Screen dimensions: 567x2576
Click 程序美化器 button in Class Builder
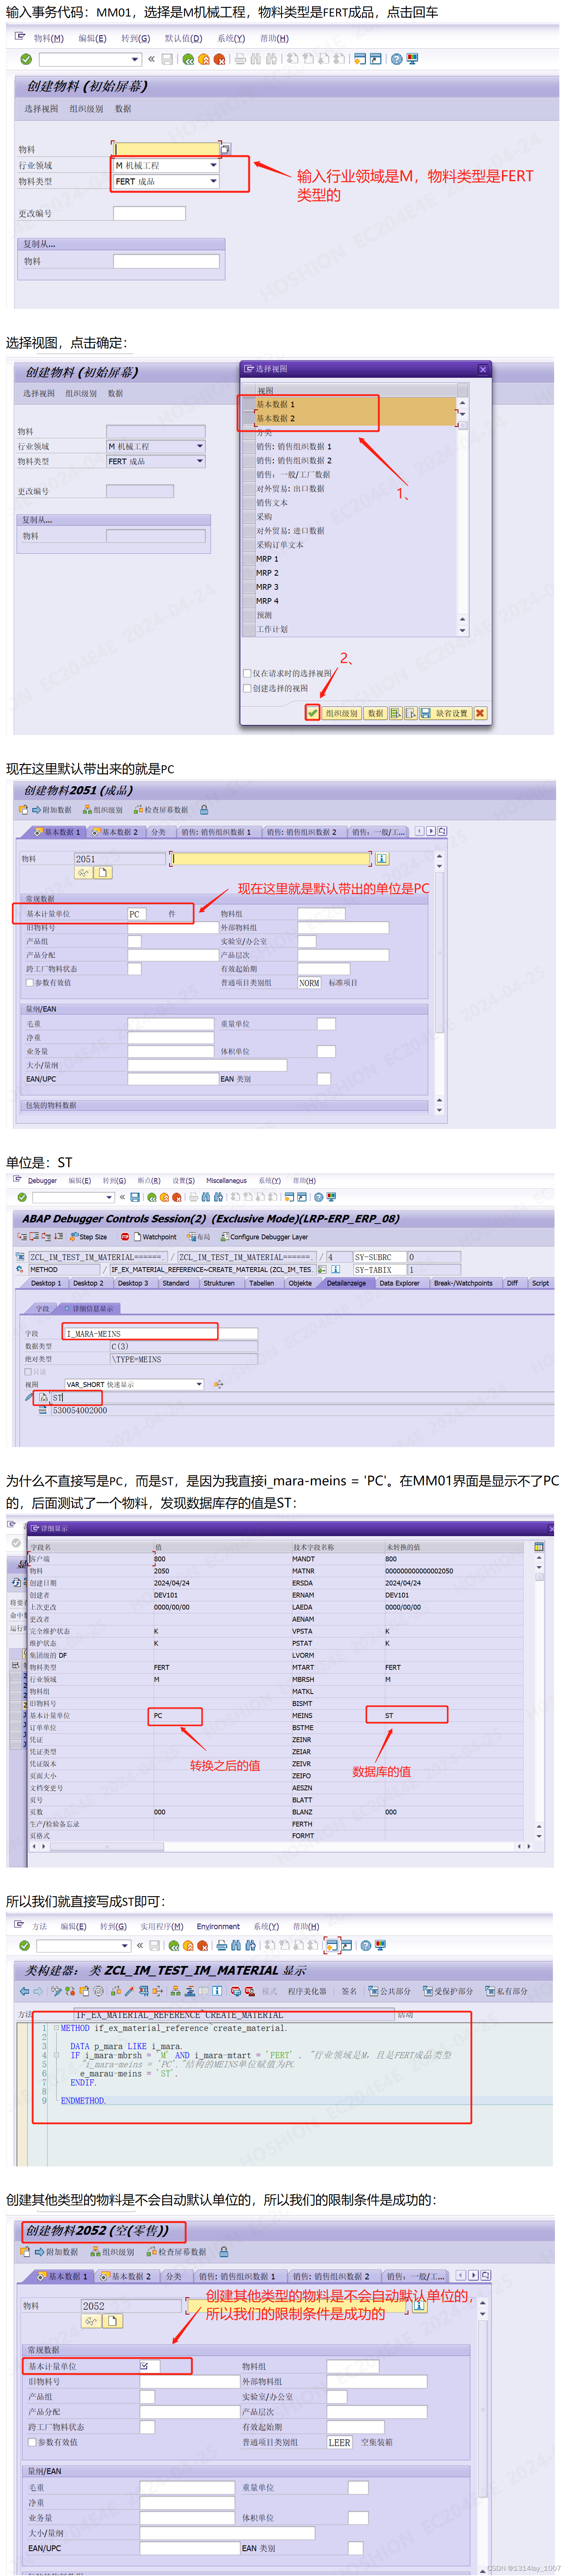(307, 1991)
